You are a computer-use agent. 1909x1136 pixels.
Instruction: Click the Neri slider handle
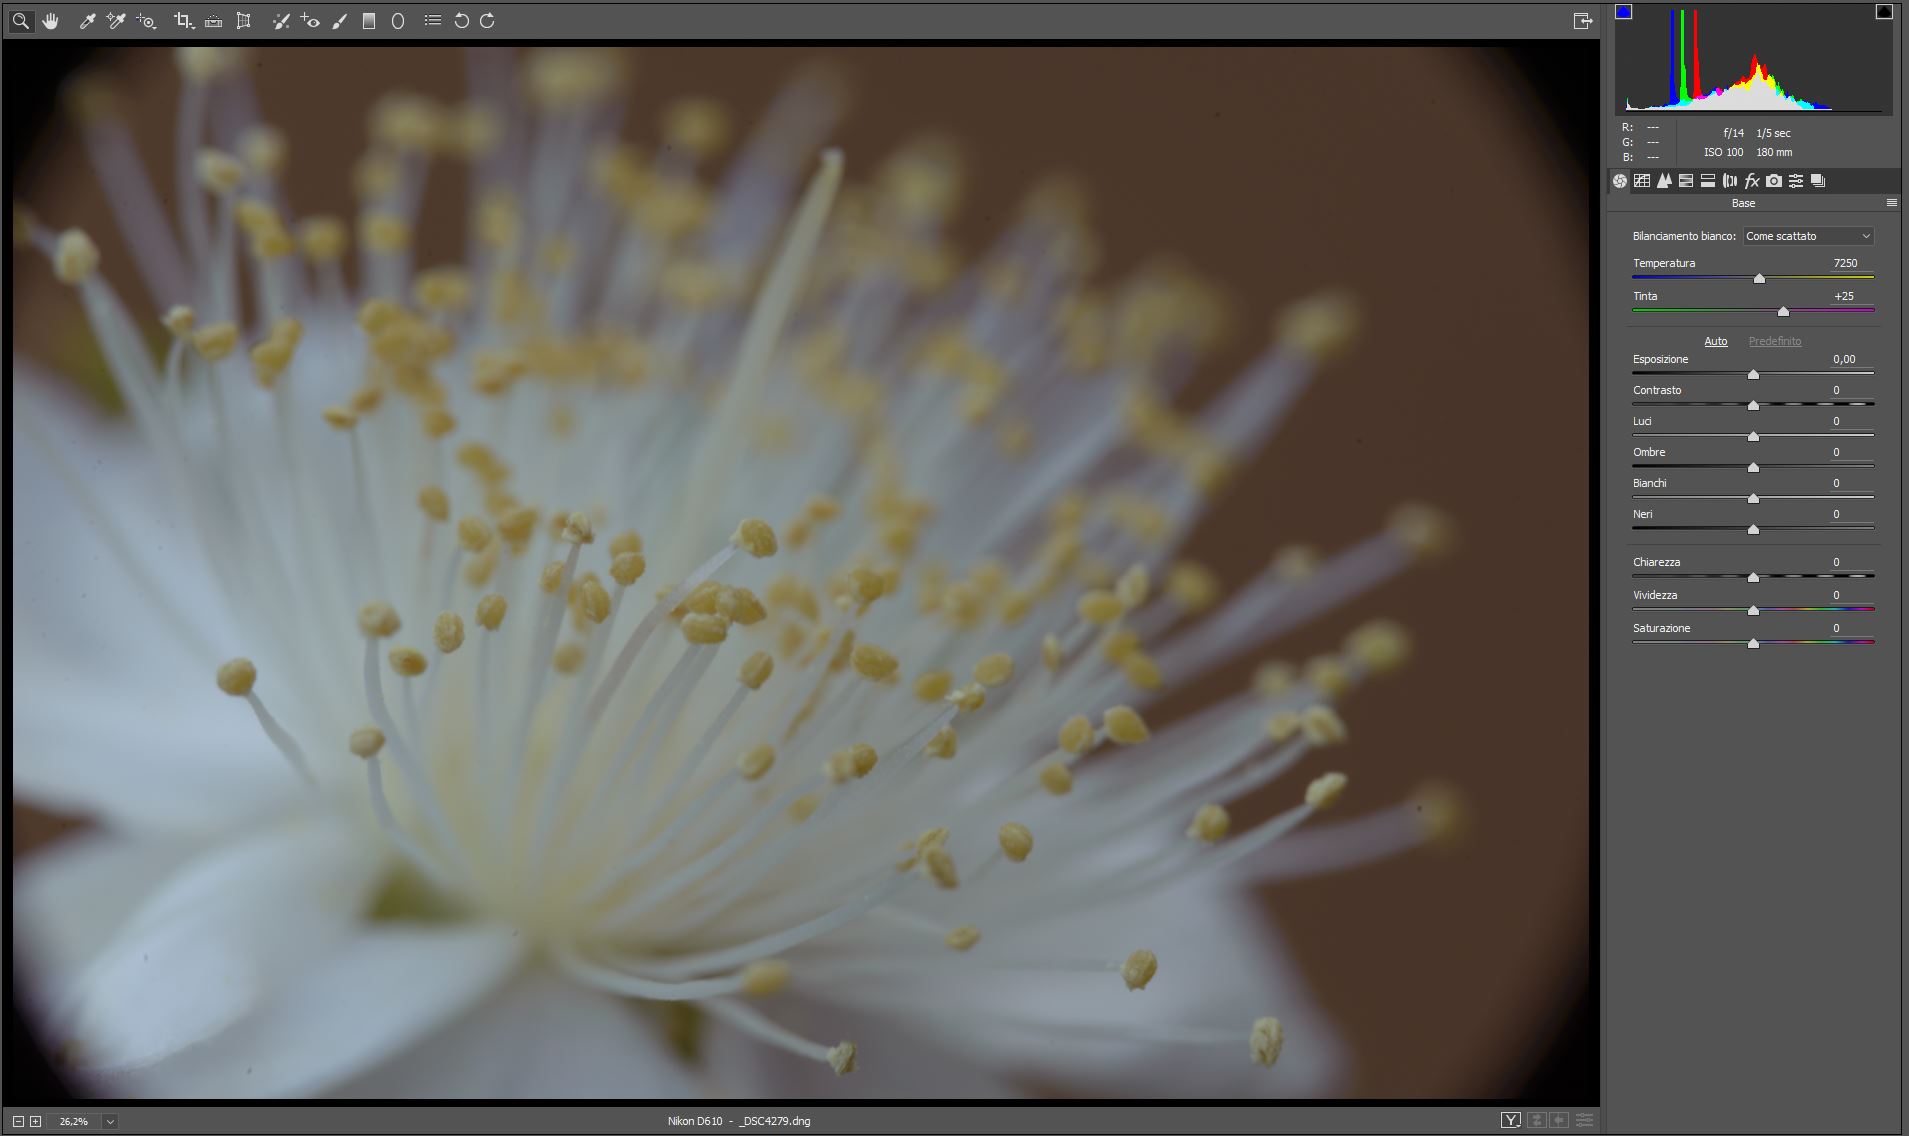[x=1753, y=530]
